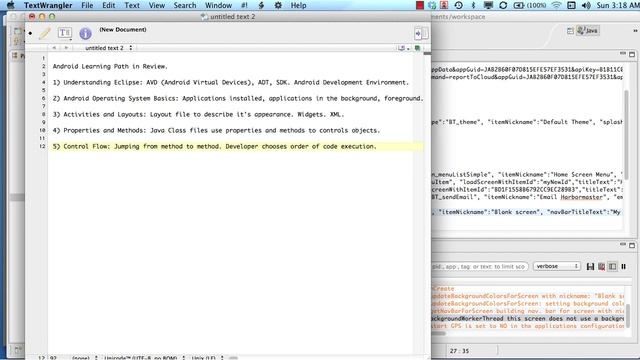
Task: Open the Window menu
Action: tap(218, 5)
